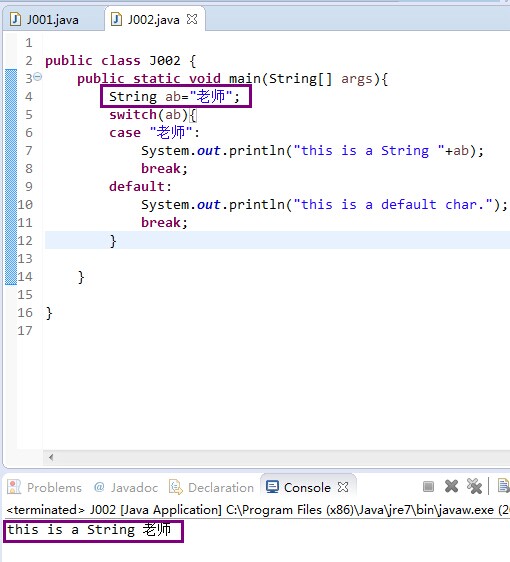The image size is (510, 562).
Task: Open the Javadoc view tab
Action: 126,487
